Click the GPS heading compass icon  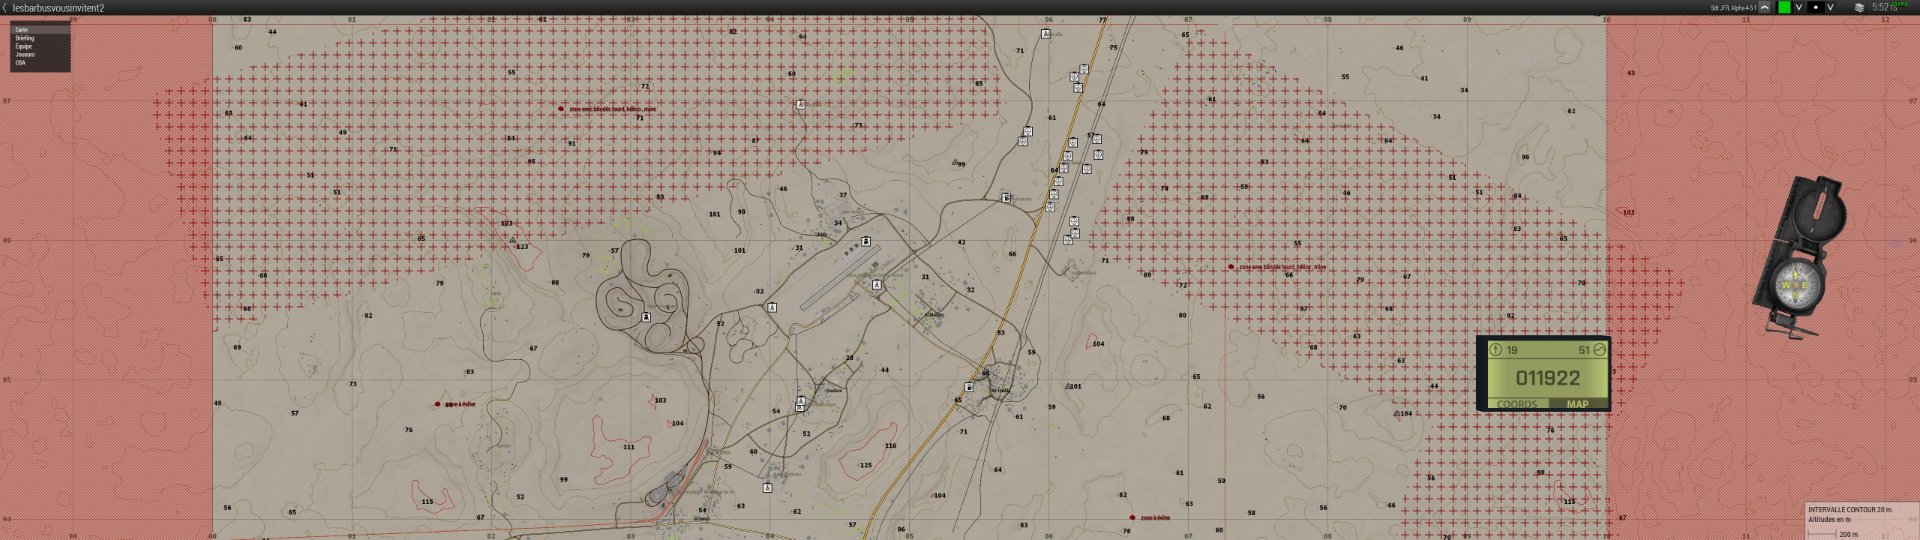[1496, 350]
